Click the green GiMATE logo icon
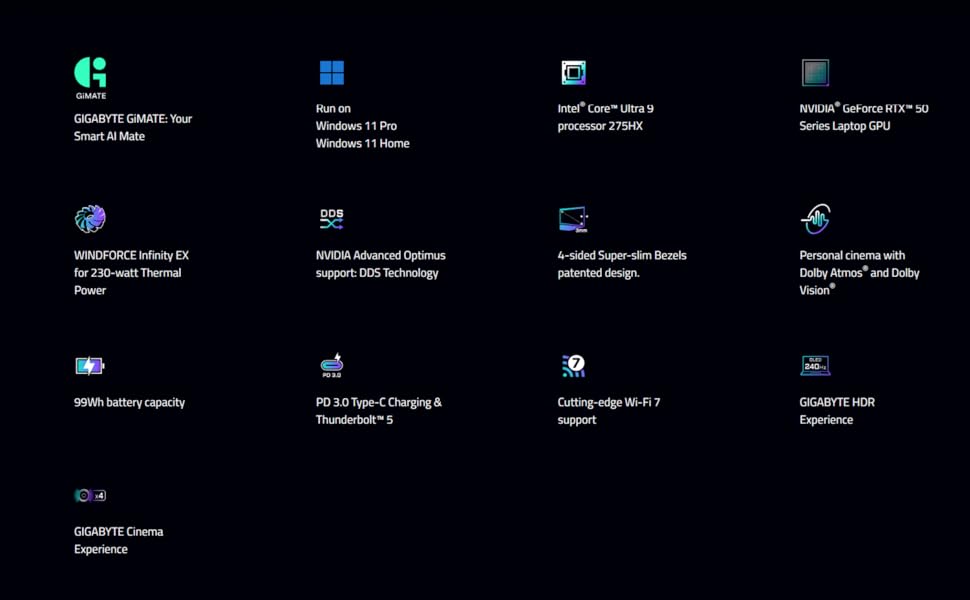Screen dimensions: 970x600 (x=90, y=78)
